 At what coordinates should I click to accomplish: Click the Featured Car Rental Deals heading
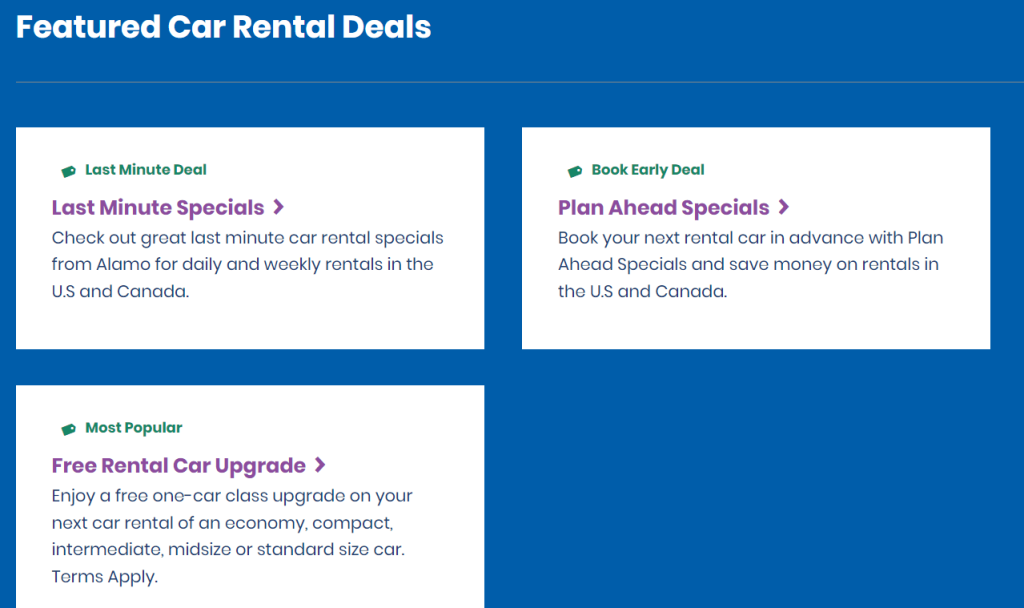click(x=223, y=27)
